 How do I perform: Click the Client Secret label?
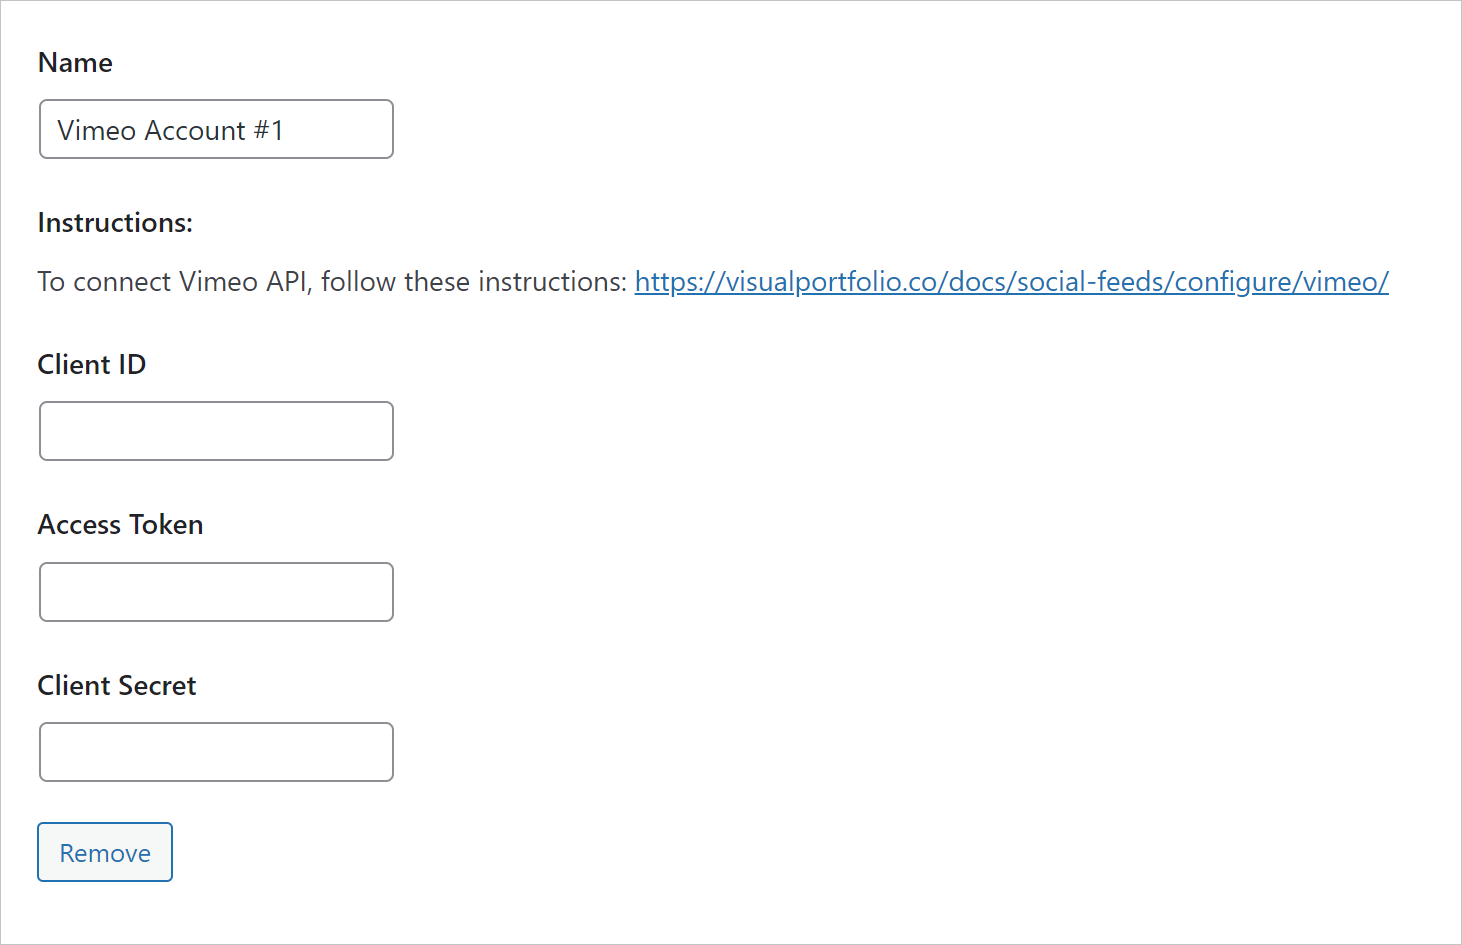[117, 685]
